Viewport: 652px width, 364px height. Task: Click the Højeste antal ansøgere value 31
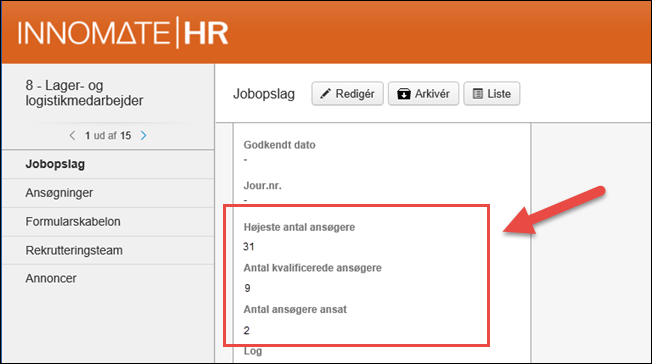coord(249,247)
